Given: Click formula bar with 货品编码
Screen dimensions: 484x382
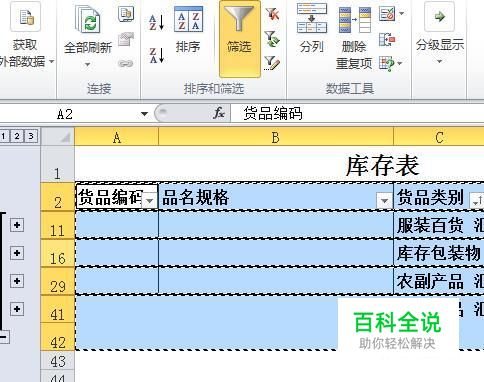Looking at the screenshot, I should click(x=357, y=113).
